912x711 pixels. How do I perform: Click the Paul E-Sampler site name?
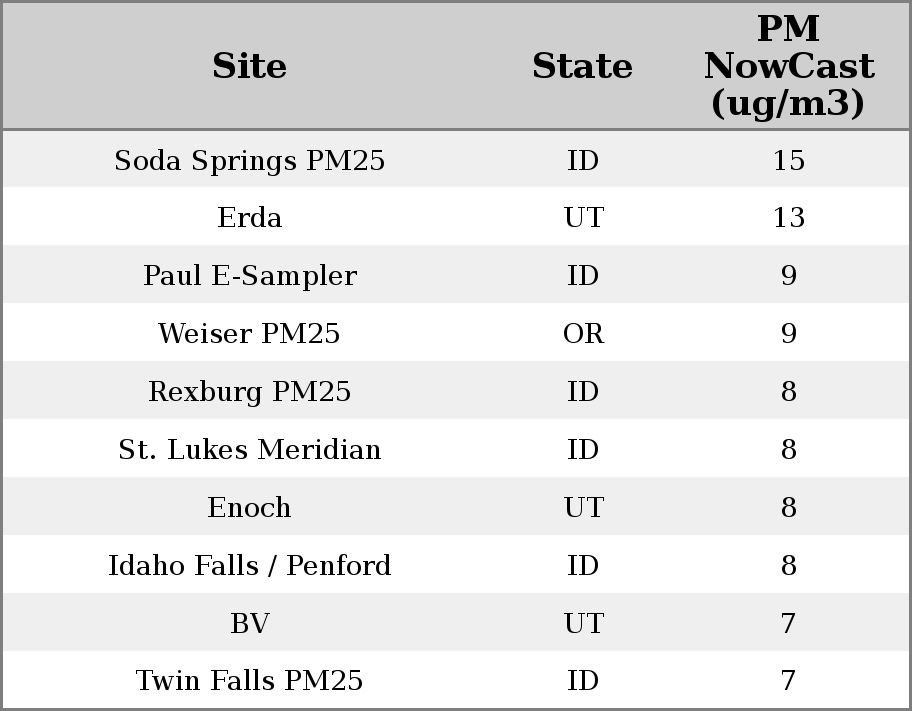249,276
